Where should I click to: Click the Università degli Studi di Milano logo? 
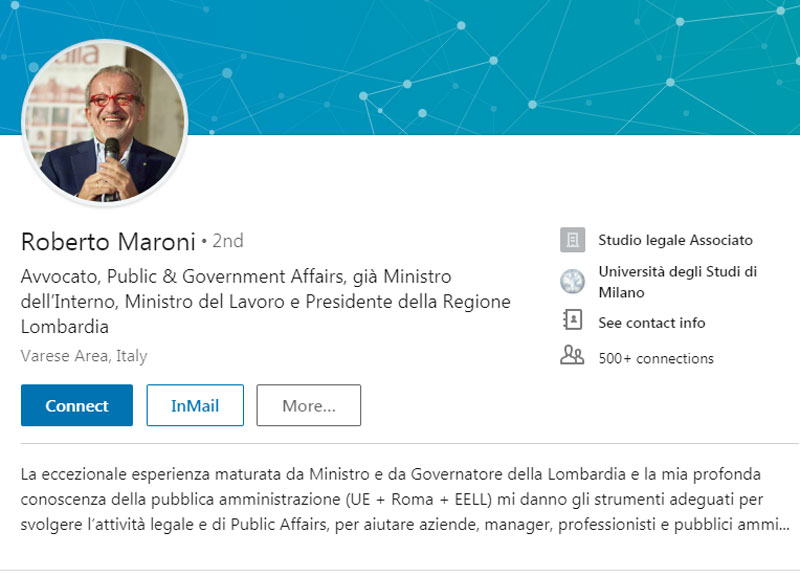(572, 282)
